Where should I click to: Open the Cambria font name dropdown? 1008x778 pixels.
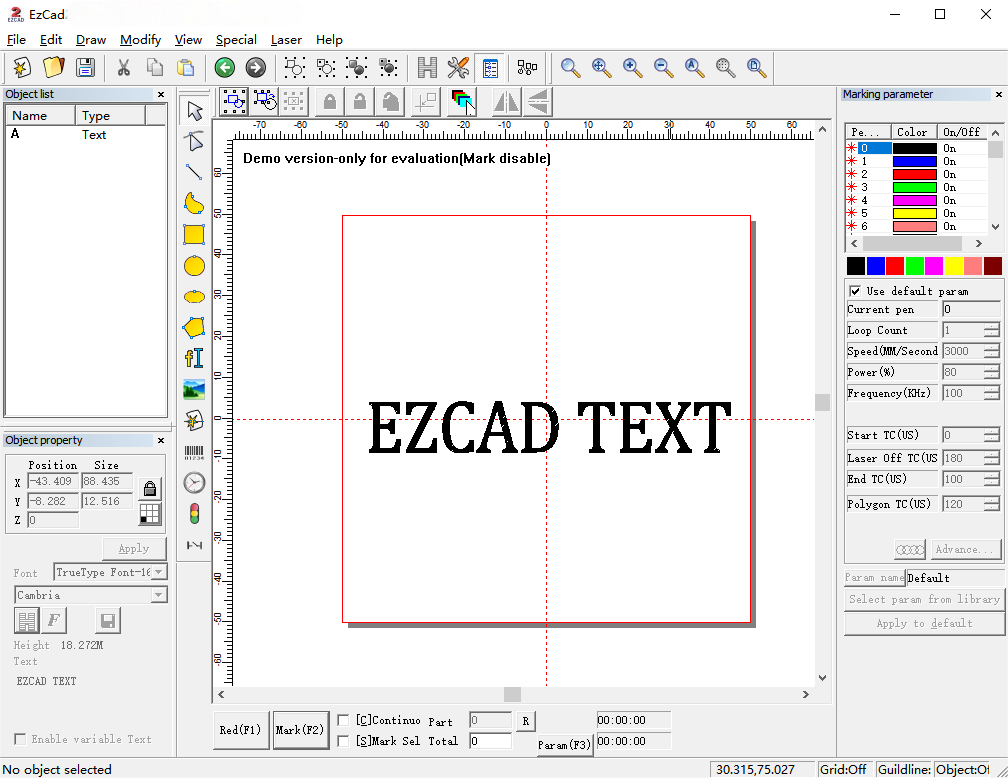tap(158, 595)
